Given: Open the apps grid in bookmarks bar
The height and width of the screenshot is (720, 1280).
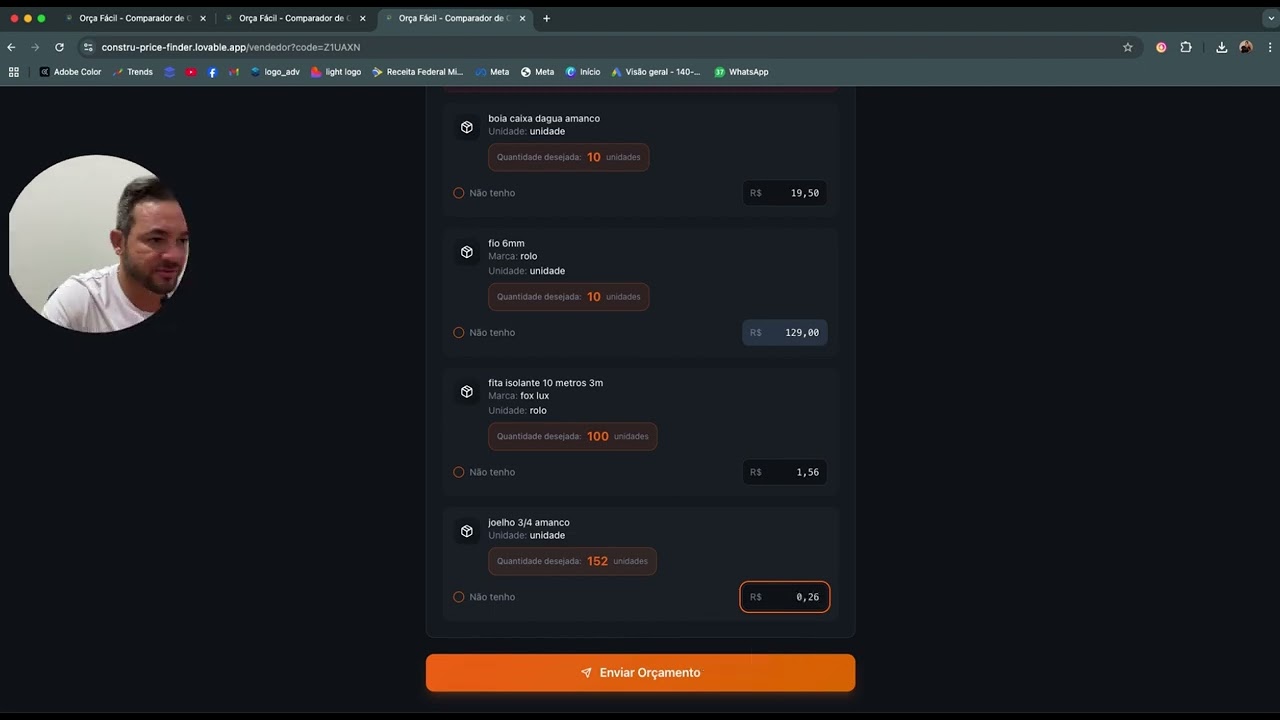Looking at the screenshot, I should (14, 72).
